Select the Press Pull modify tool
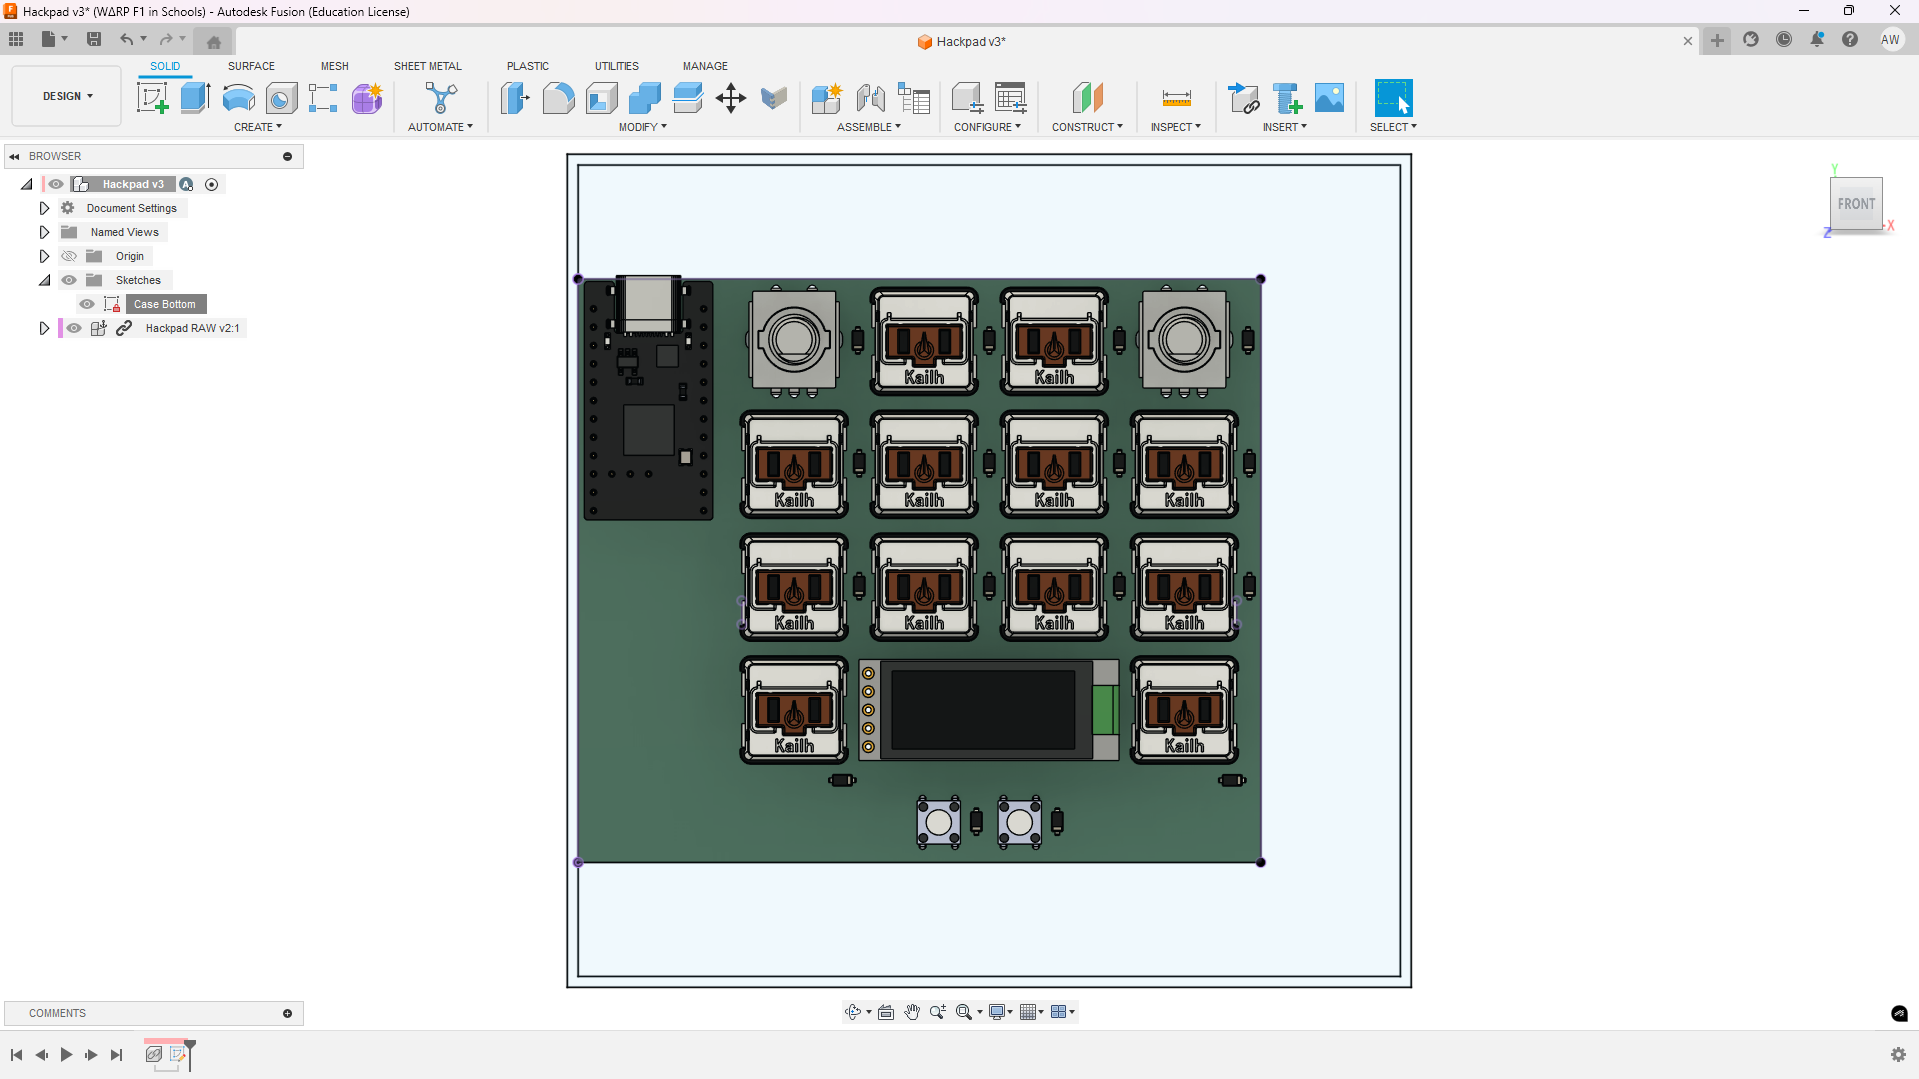 tap(515, 98)
